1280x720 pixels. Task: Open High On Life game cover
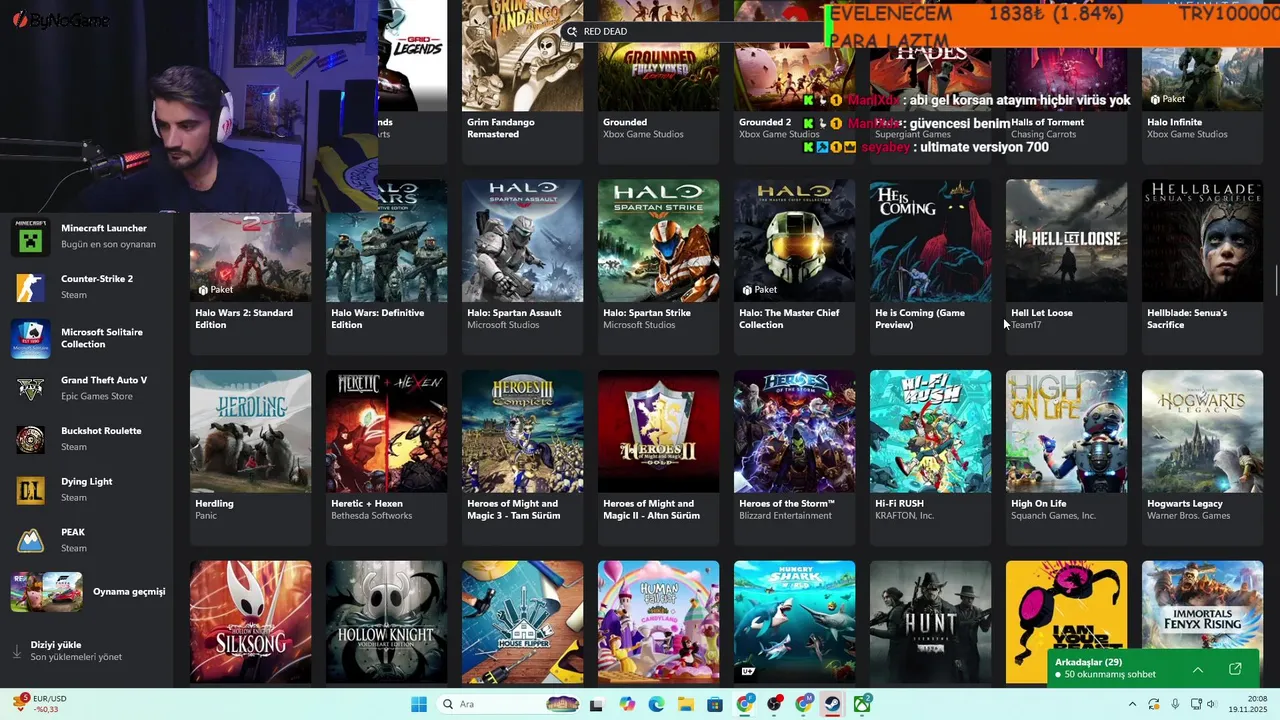click(x=1066, y=431)
